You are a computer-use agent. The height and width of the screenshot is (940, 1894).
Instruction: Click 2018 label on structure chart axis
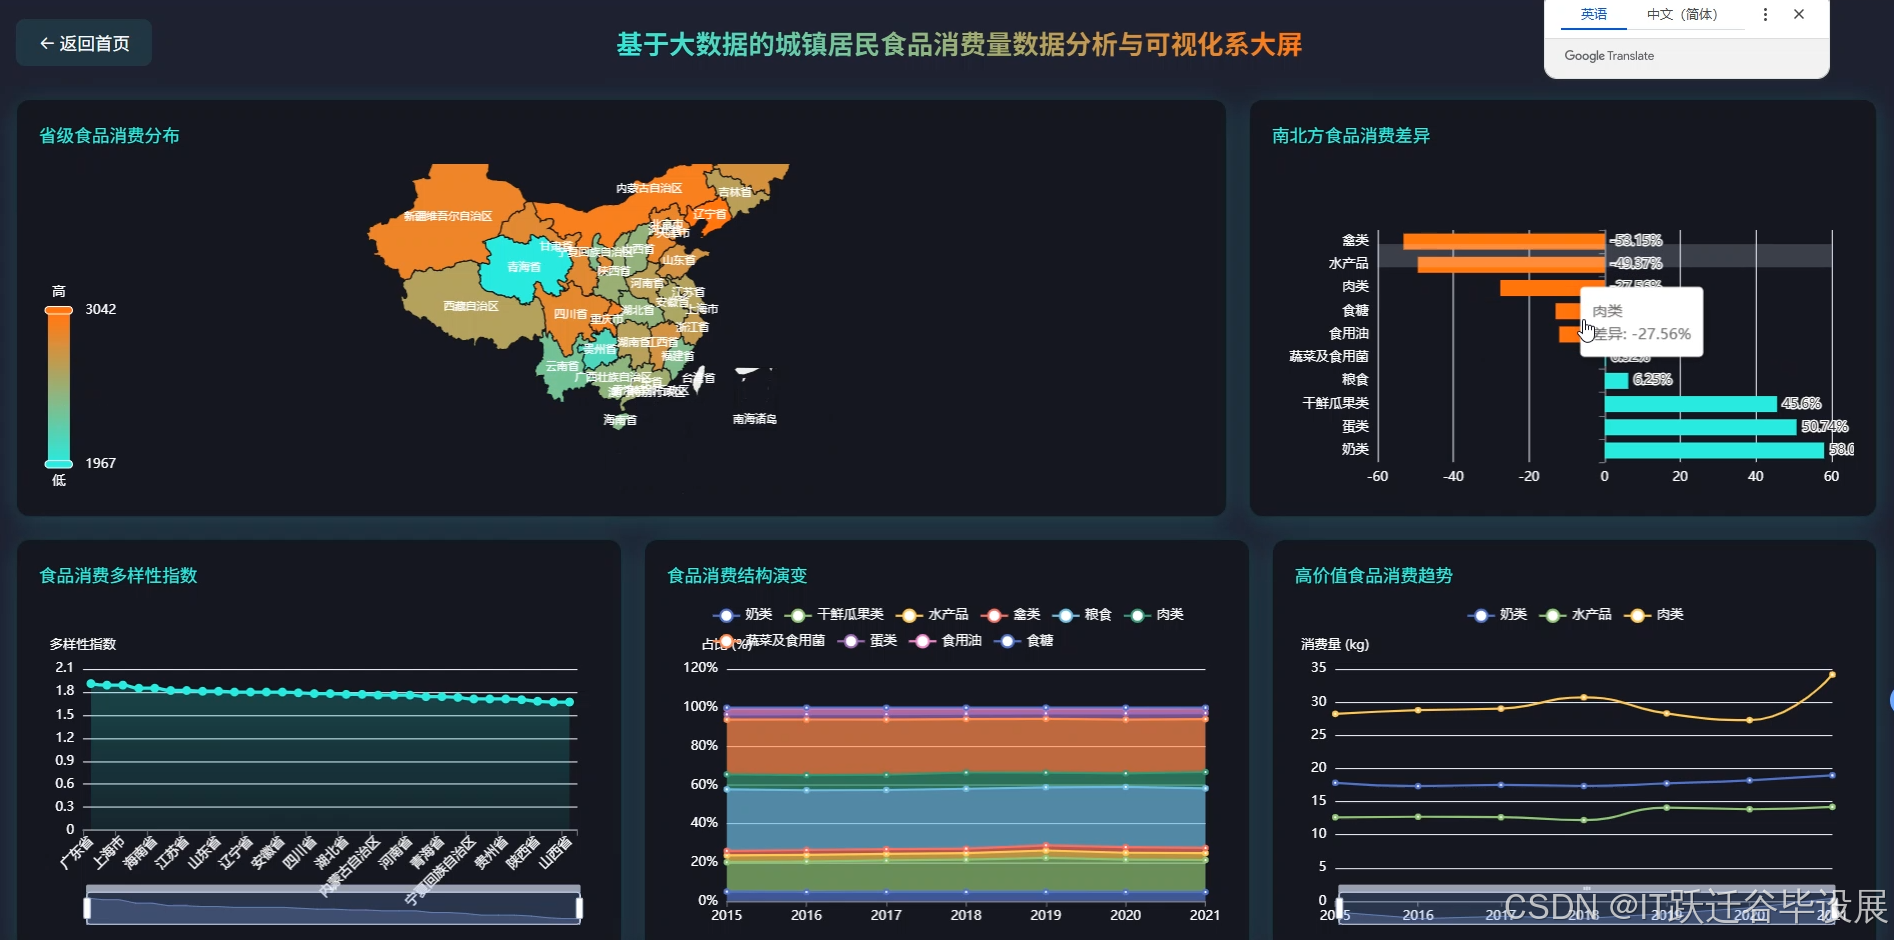966,915
